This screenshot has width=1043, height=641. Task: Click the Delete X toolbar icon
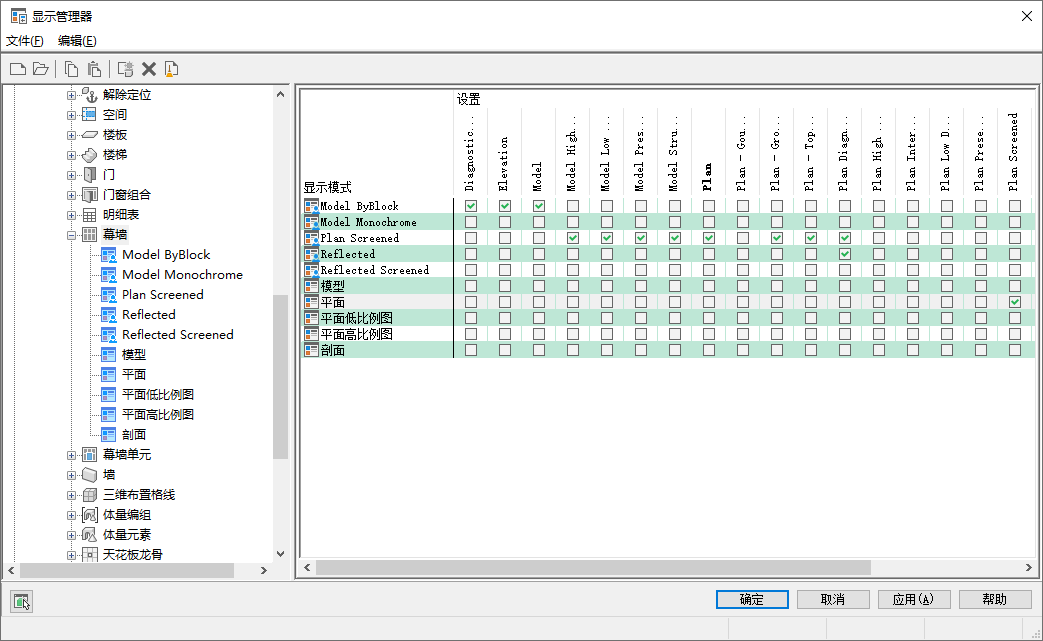coord(149,69)
